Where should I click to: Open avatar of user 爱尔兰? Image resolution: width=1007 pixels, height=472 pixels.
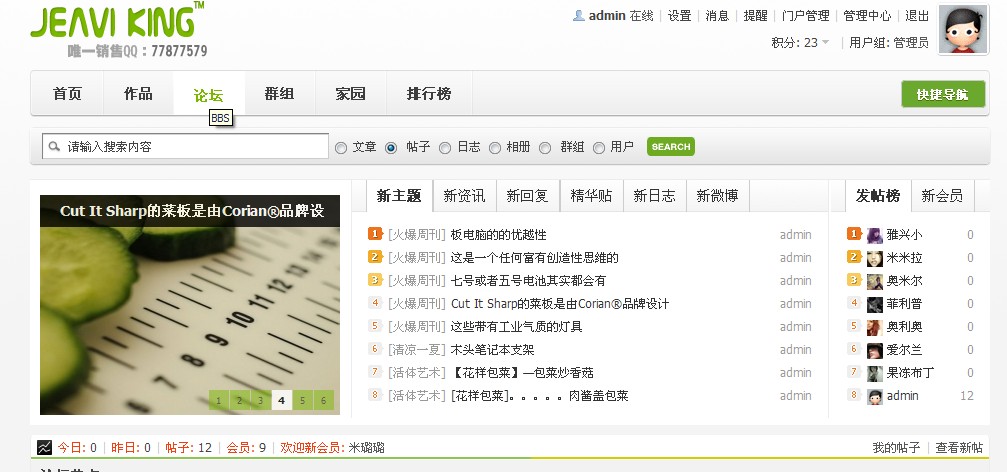pyautogui.click(x=874, y=351)
